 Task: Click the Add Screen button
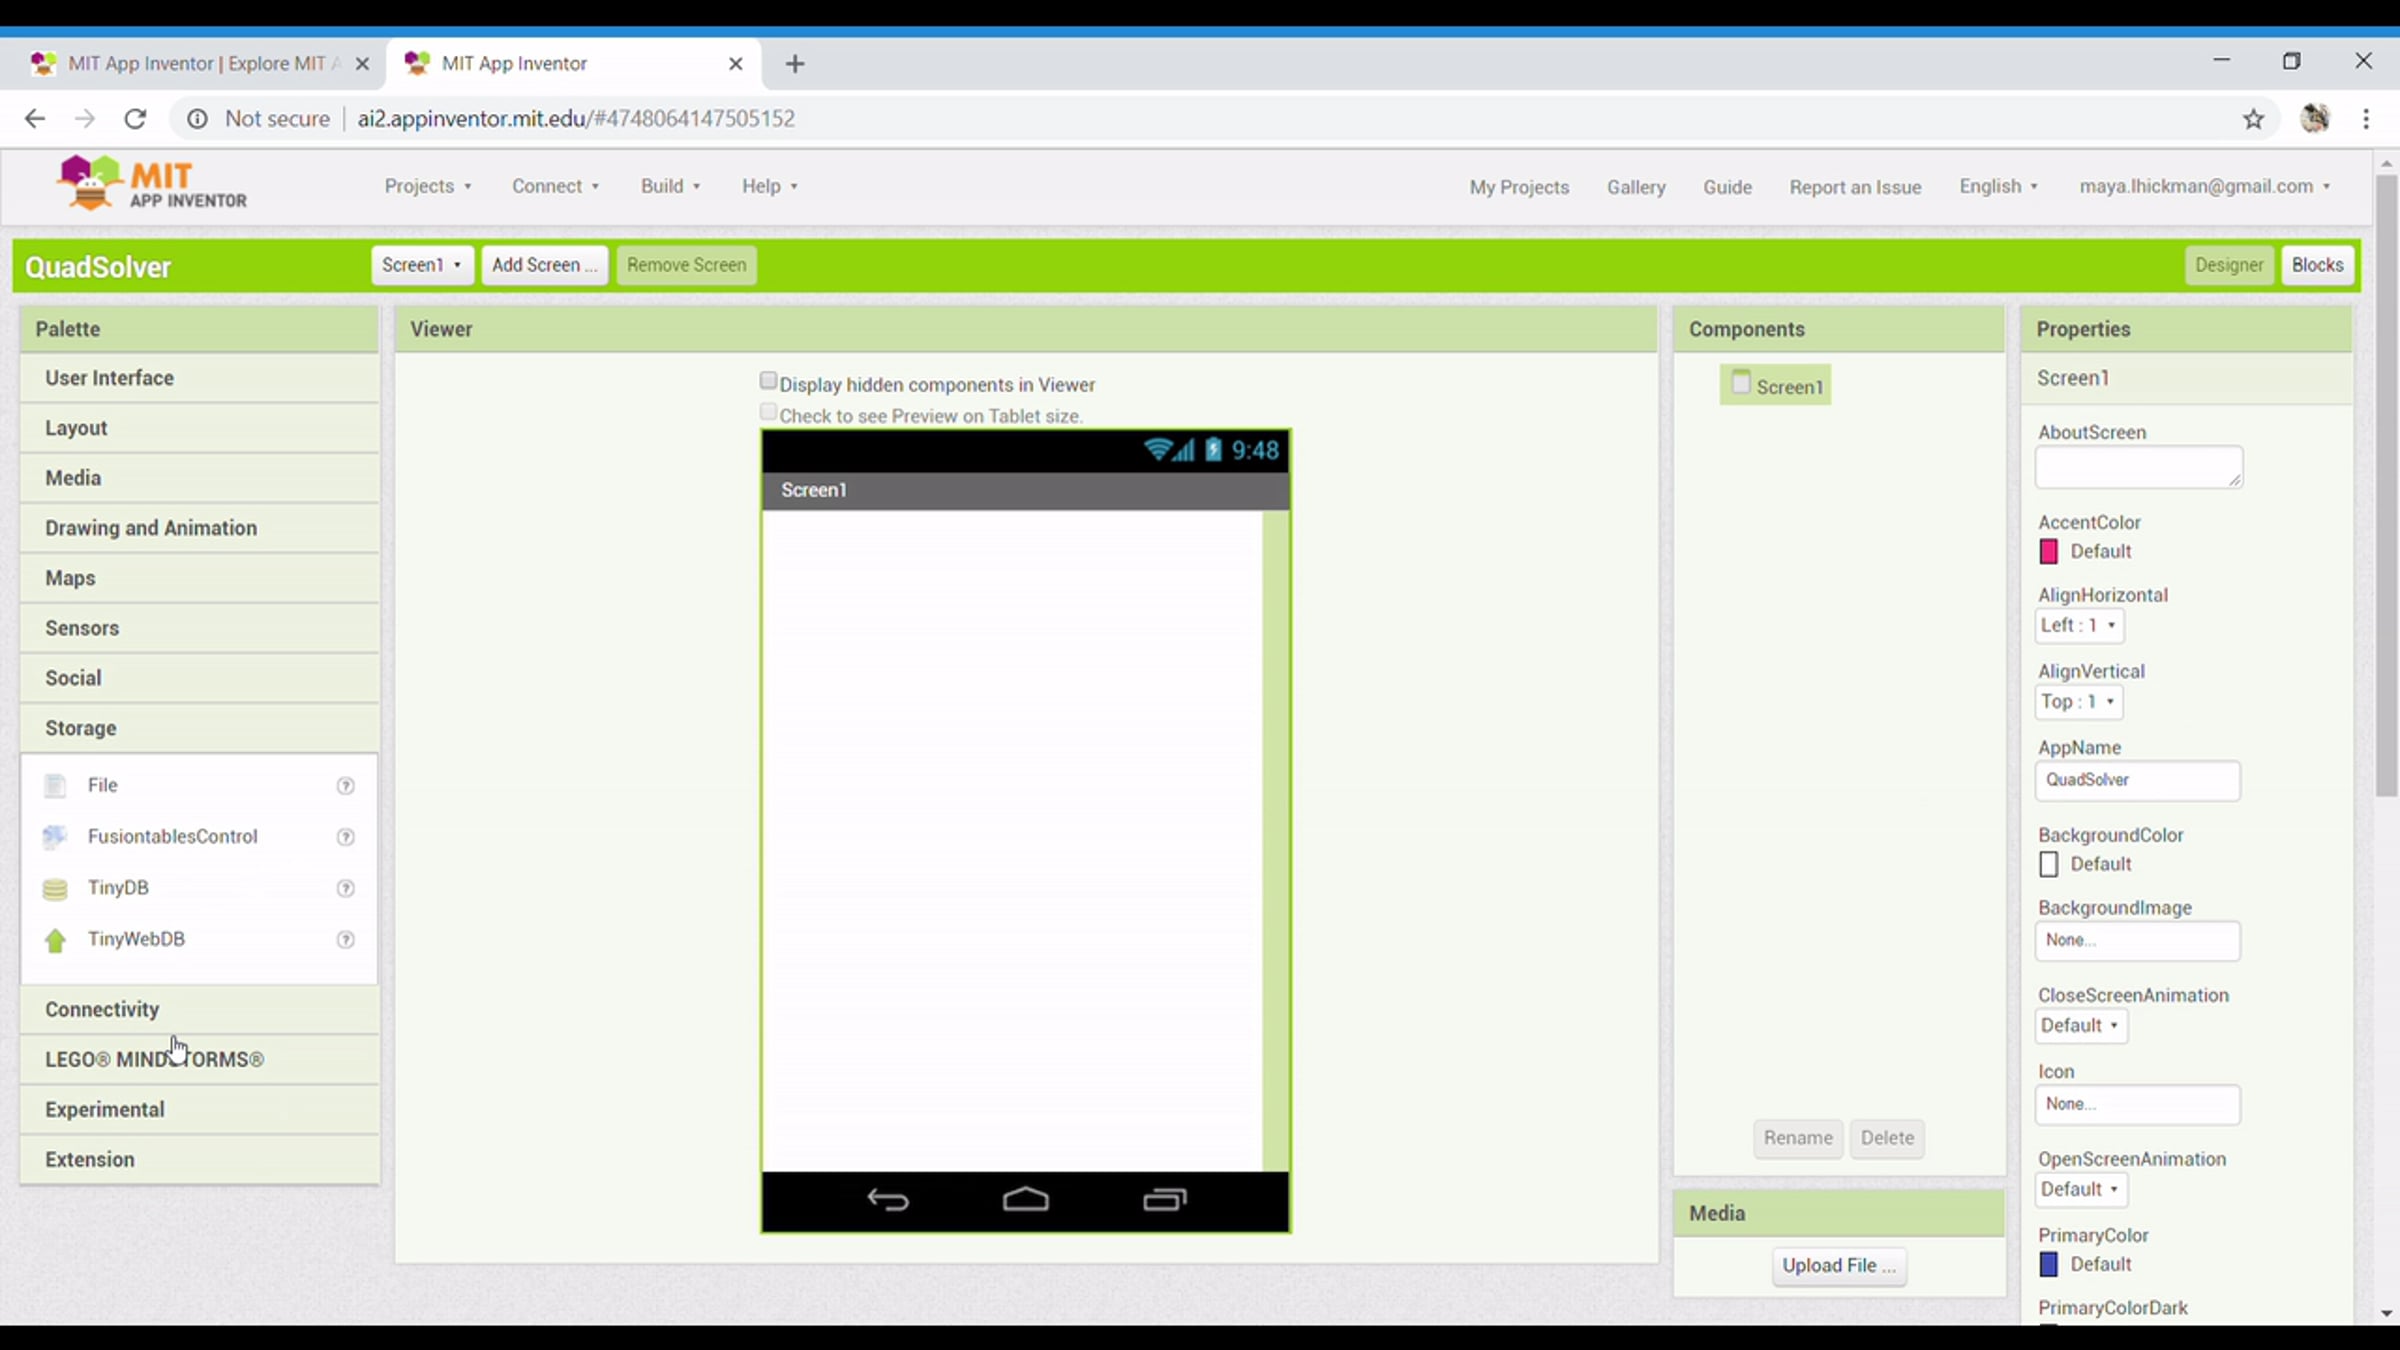(544, 265)
